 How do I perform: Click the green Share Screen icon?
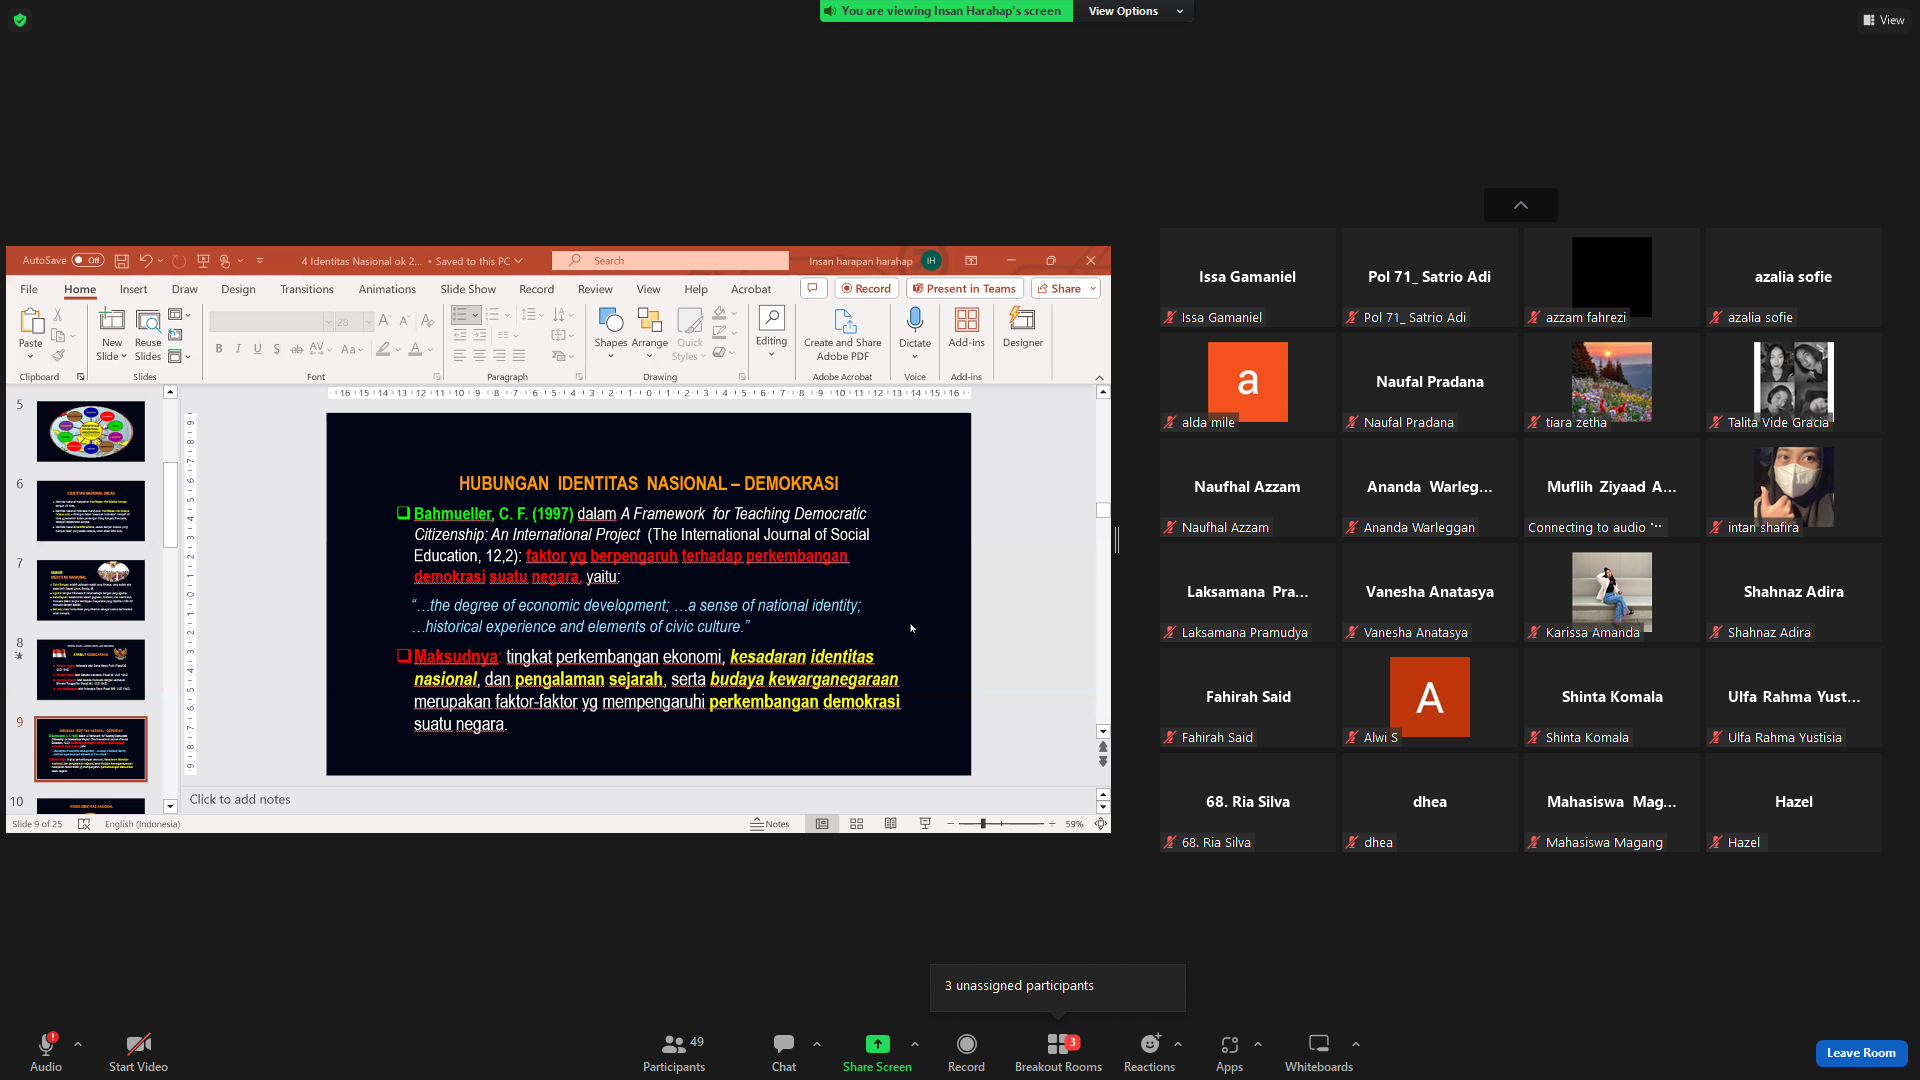tap(877, 1044)
